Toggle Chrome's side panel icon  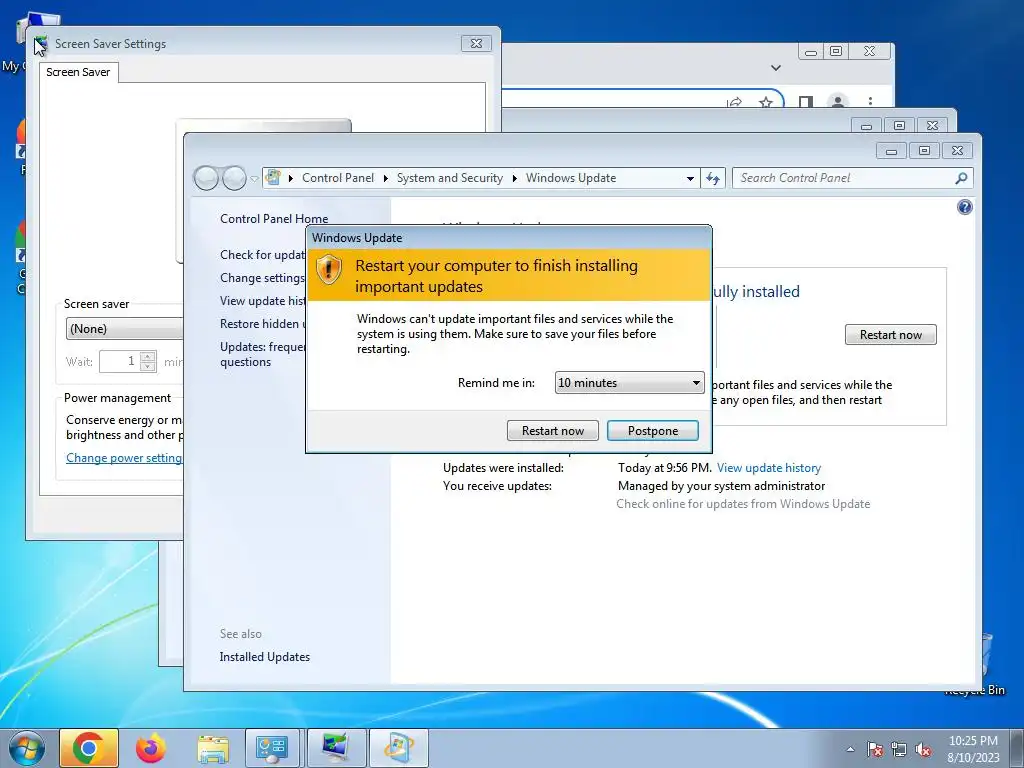(806, 101)
